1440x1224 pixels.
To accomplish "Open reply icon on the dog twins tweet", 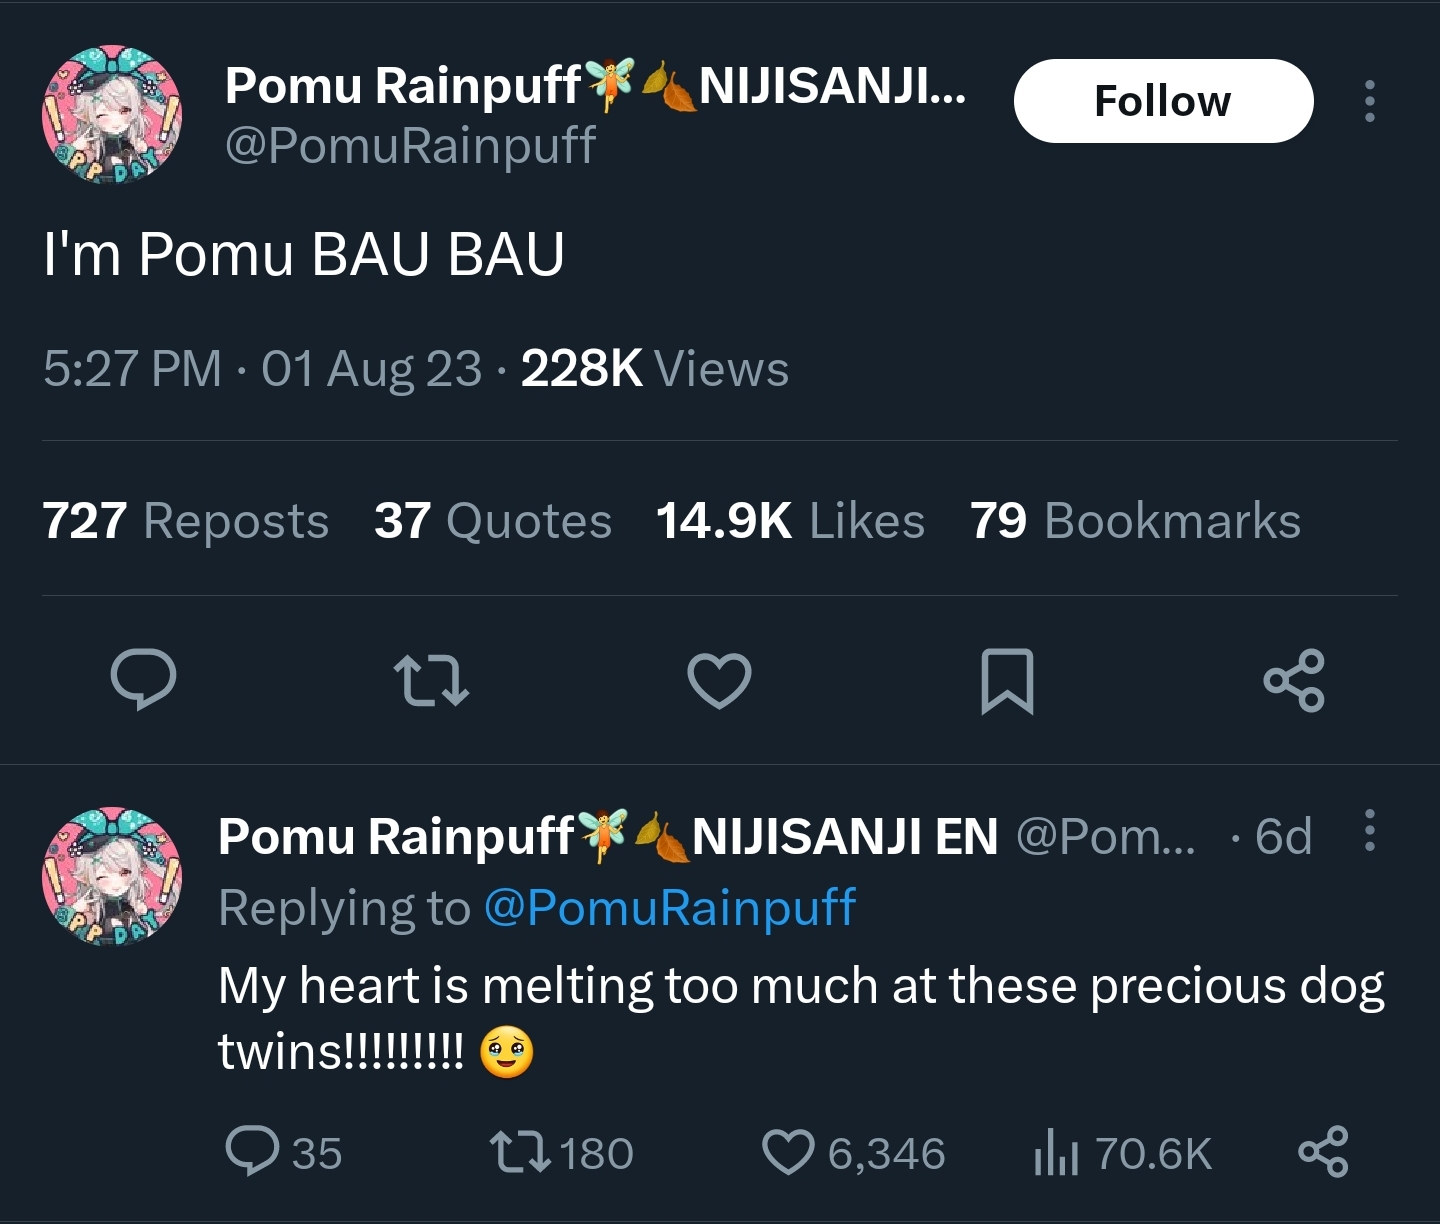I will [252, 1152].
